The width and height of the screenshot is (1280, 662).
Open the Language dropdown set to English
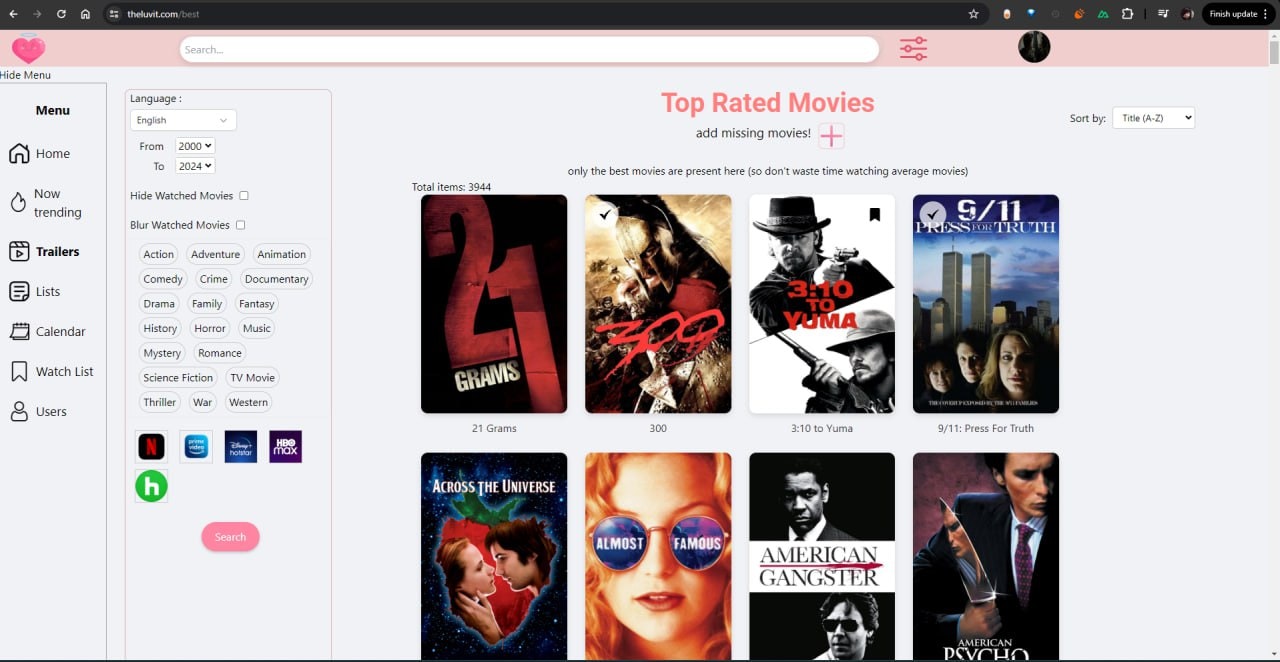pyautogui.click(x=183, y=120)
